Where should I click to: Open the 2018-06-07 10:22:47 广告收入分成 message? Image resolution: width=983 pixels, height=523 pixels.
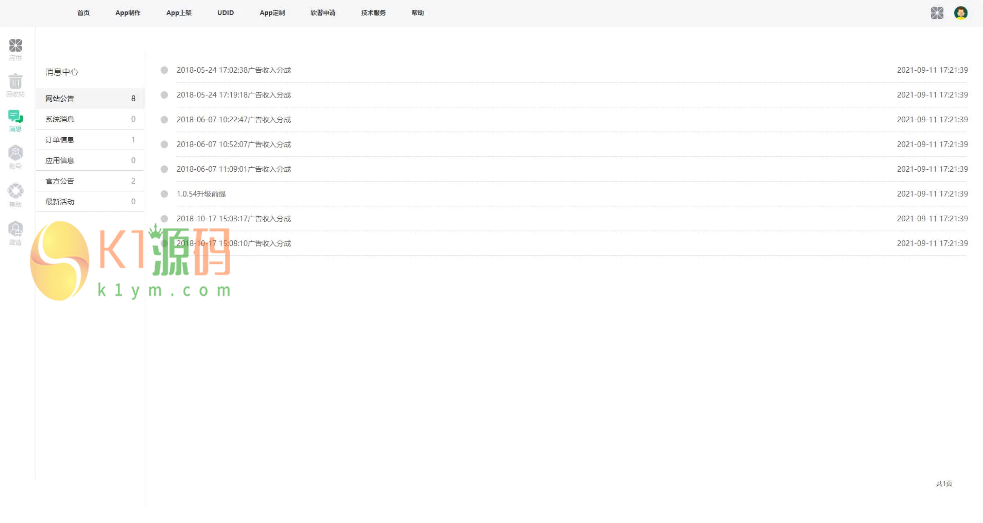tap(234, 120)
